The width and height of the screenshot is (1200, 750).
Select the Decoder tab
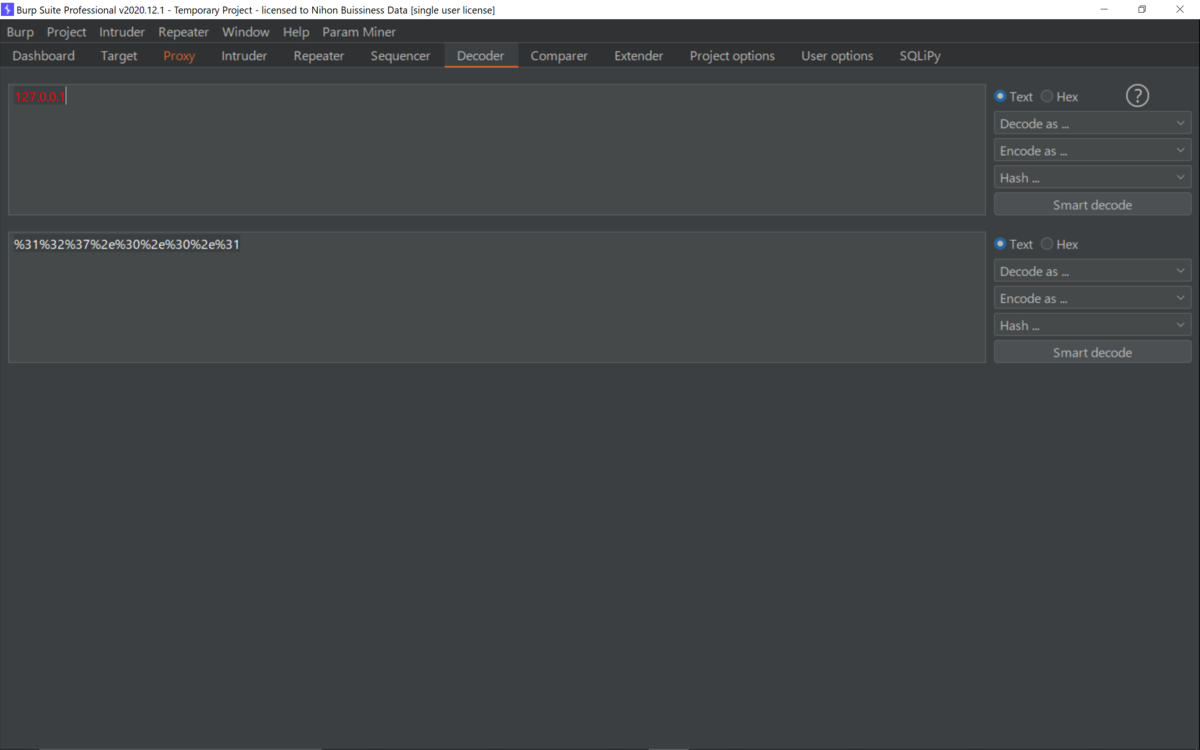pyautogui.click(x=481, y=56)
